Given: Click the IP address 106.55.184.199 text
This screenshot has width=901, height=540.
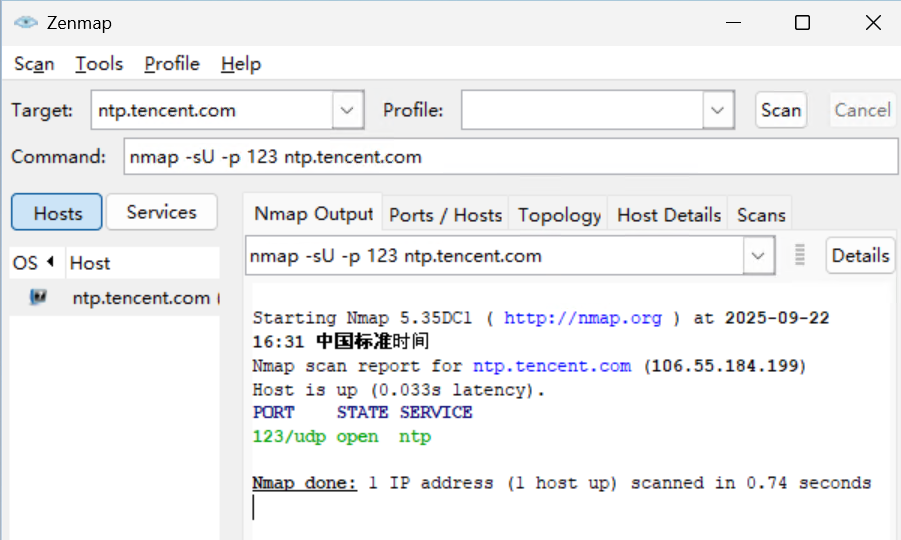Looking at the screenshot, I should coord(725,366).
